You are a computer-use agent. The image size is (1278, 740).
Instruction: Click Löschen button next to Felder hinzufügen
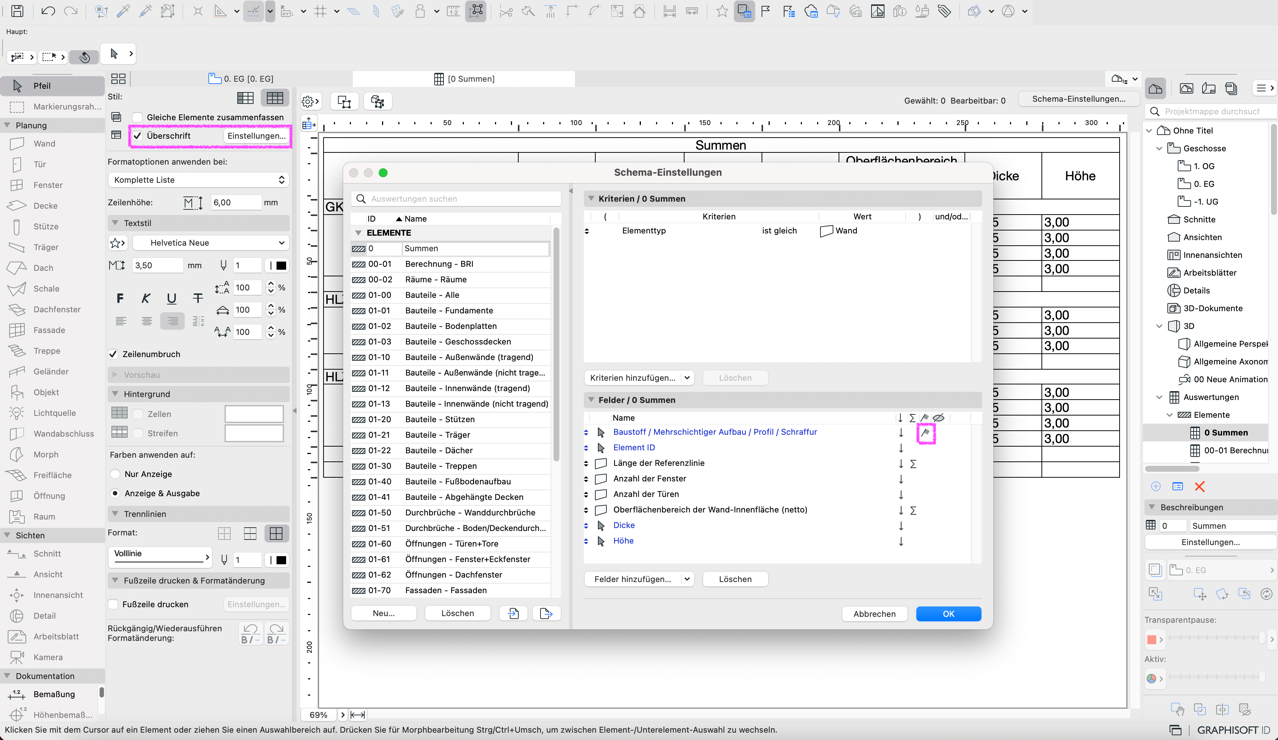735,579
